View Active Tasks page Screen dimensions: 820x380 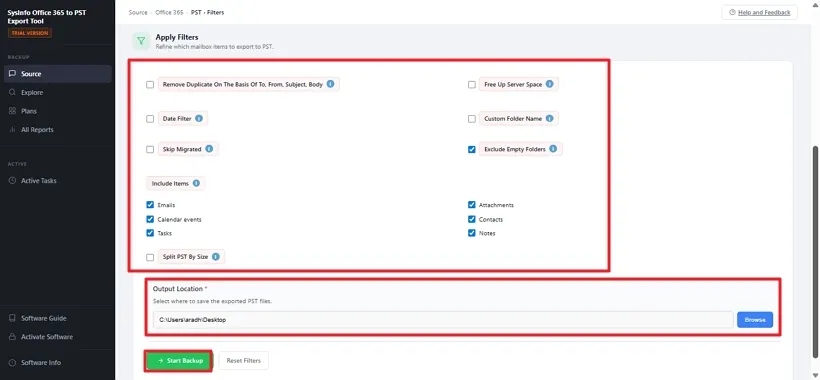[x=58, y=180]
